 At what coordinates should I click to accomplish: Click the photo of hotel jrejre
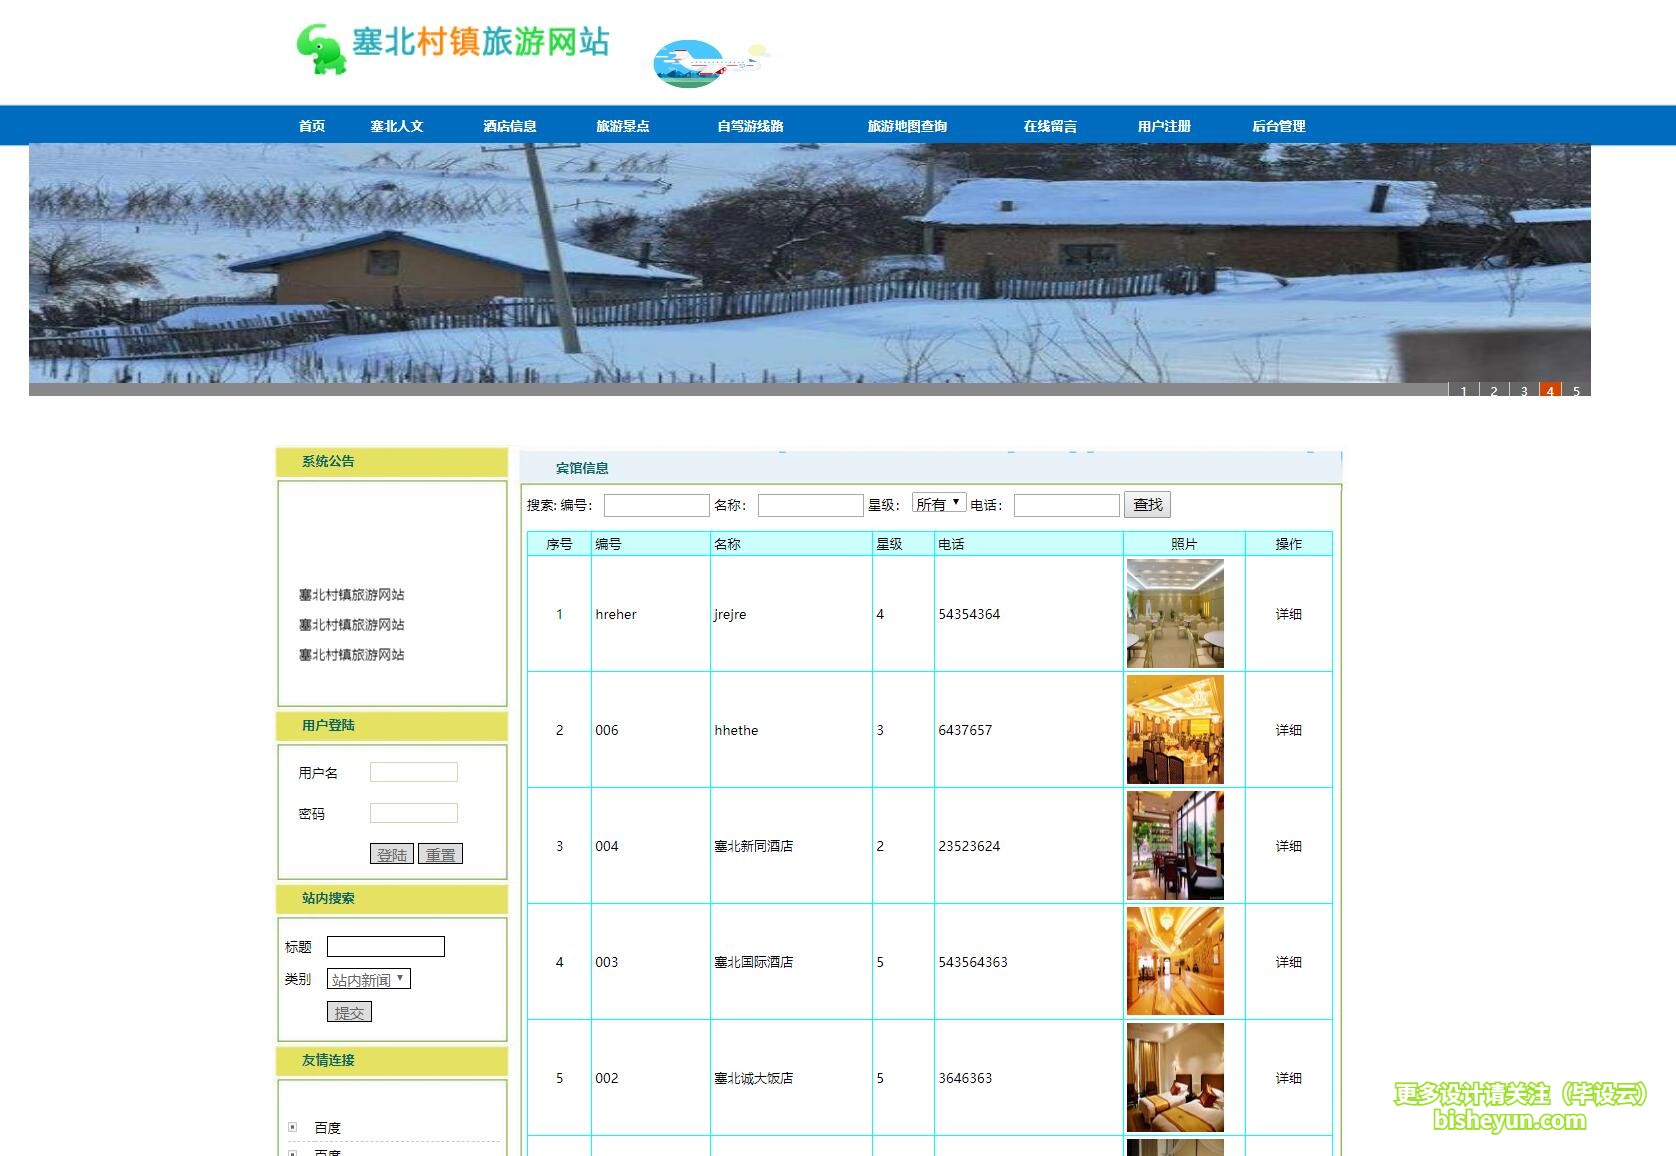click(1175, 613)
